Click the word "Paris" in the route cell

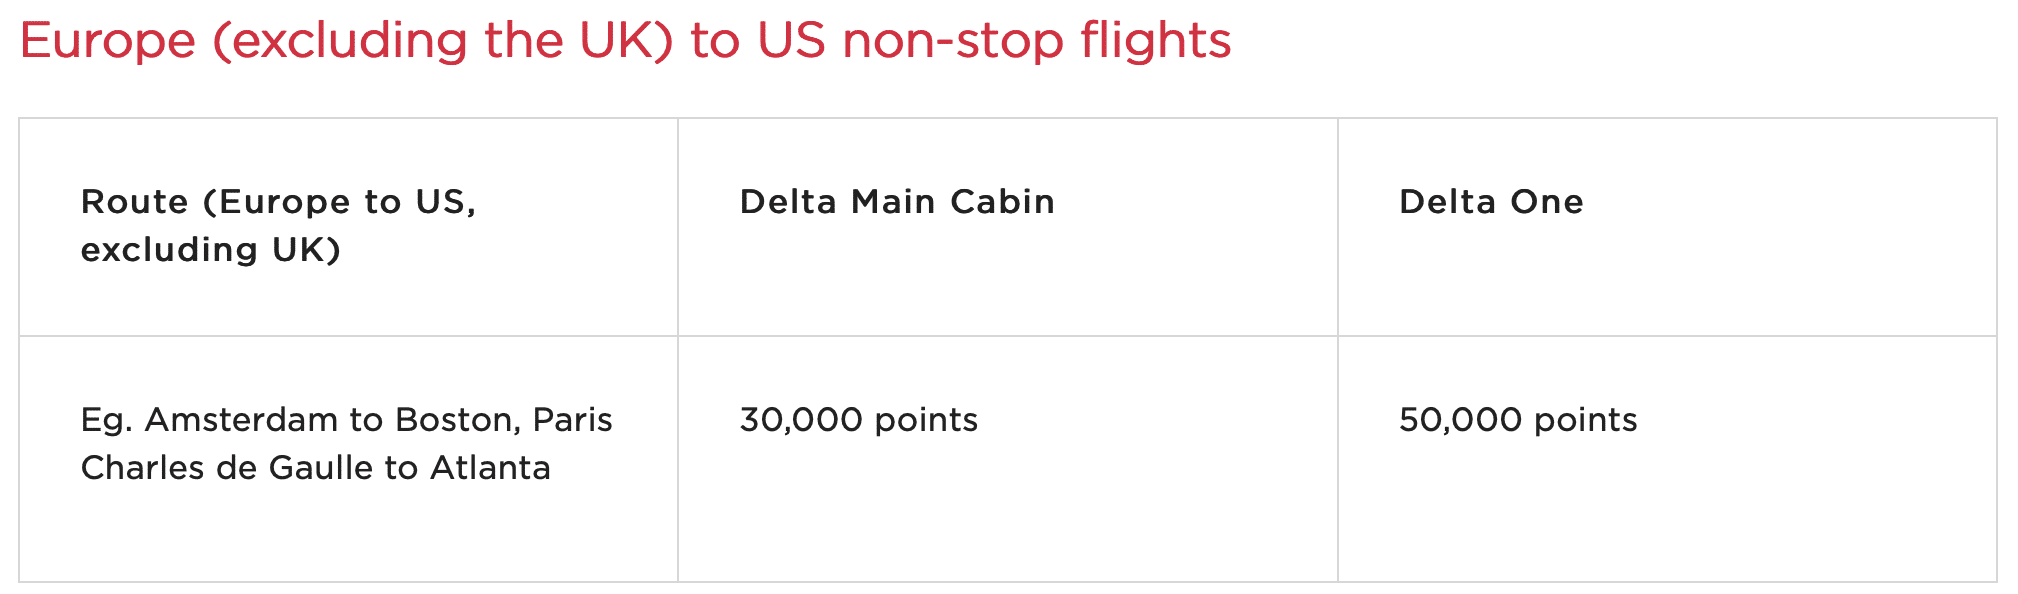[x=572, y=420]
